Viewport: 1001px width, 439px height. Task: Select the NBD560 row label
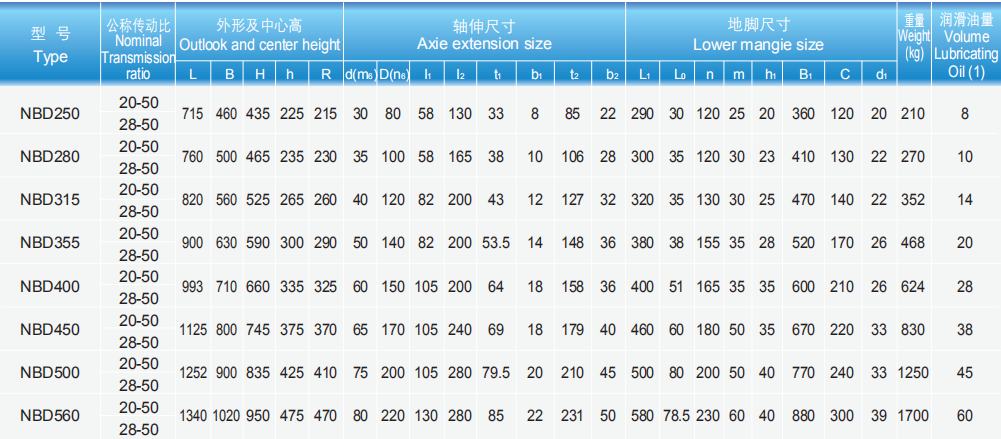pos(50,415)
